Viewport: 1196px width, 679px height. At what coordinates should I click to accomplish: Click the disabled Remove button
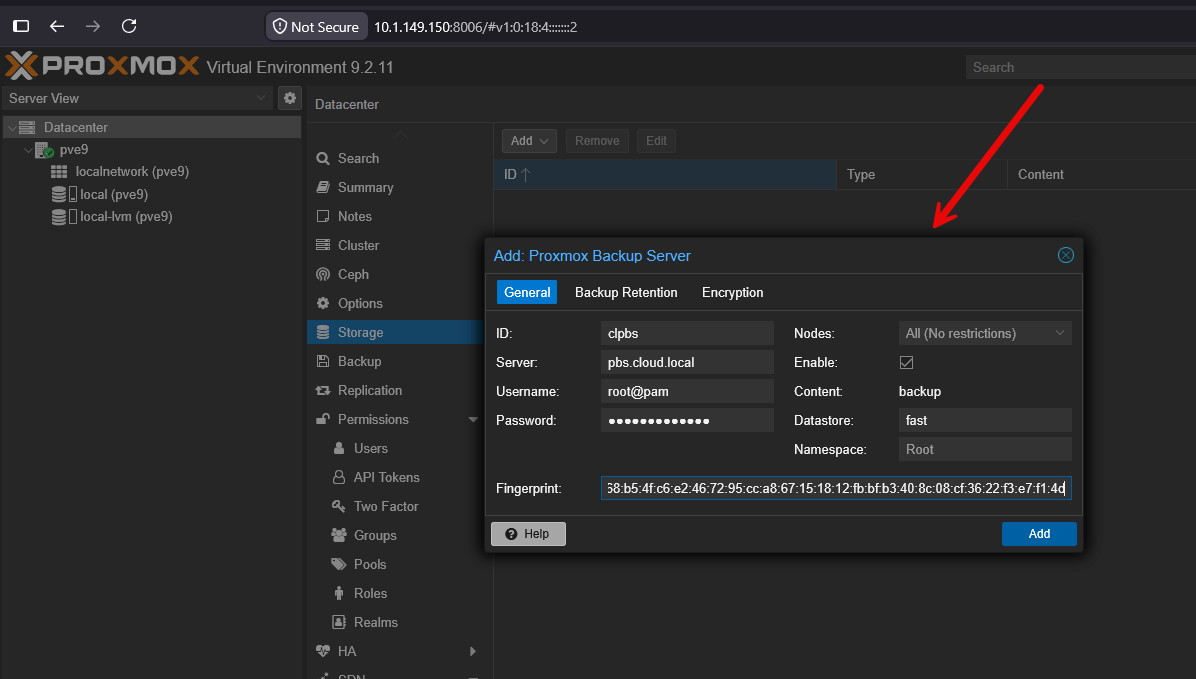coord(597,141)
